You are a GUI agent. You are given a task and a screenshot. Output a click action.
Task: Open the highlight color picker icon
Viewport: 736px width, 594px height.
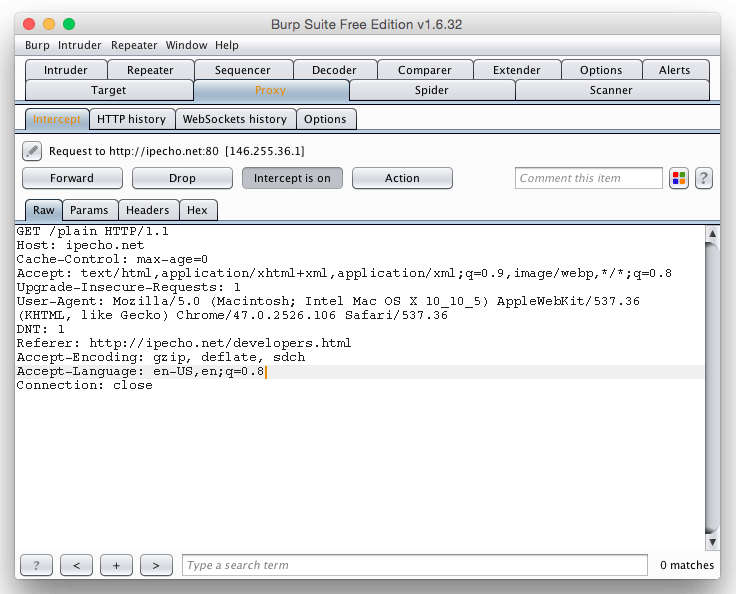(x=679, y=178)
